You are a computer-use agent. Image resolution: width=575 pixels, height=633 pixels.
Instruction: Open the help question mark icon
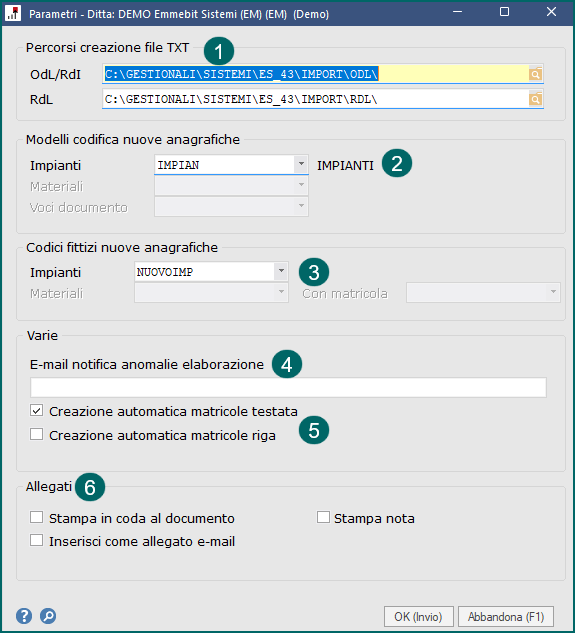pos(24,616)
